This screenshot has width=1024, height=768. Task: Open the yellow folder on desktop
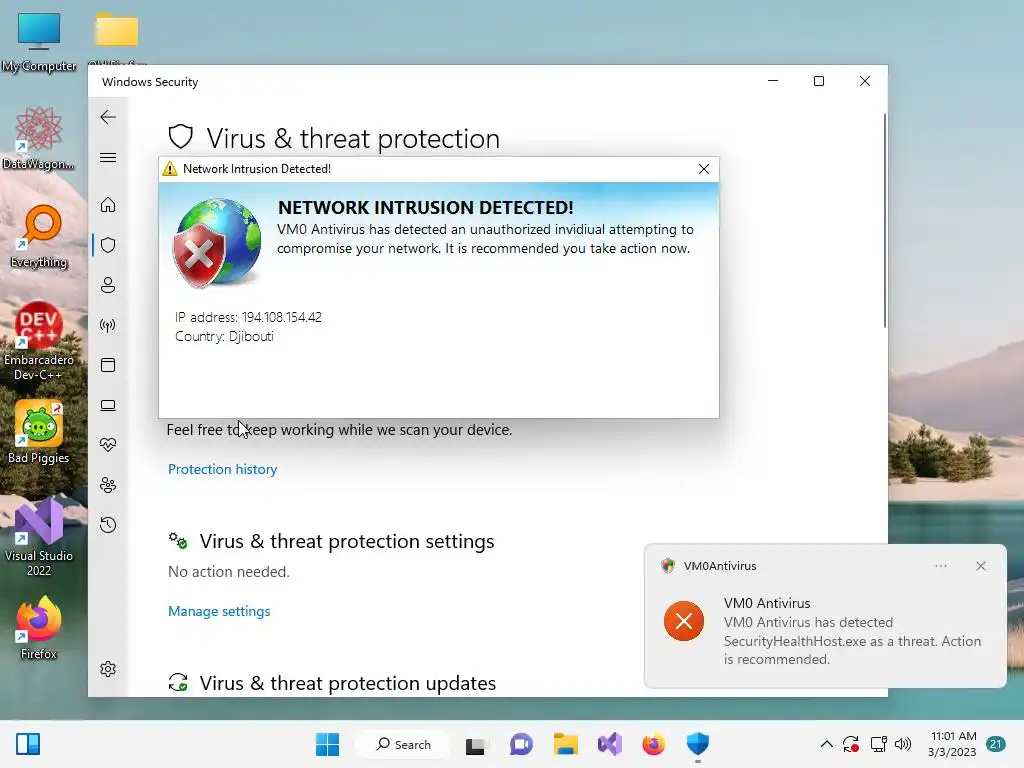point(116,31)
